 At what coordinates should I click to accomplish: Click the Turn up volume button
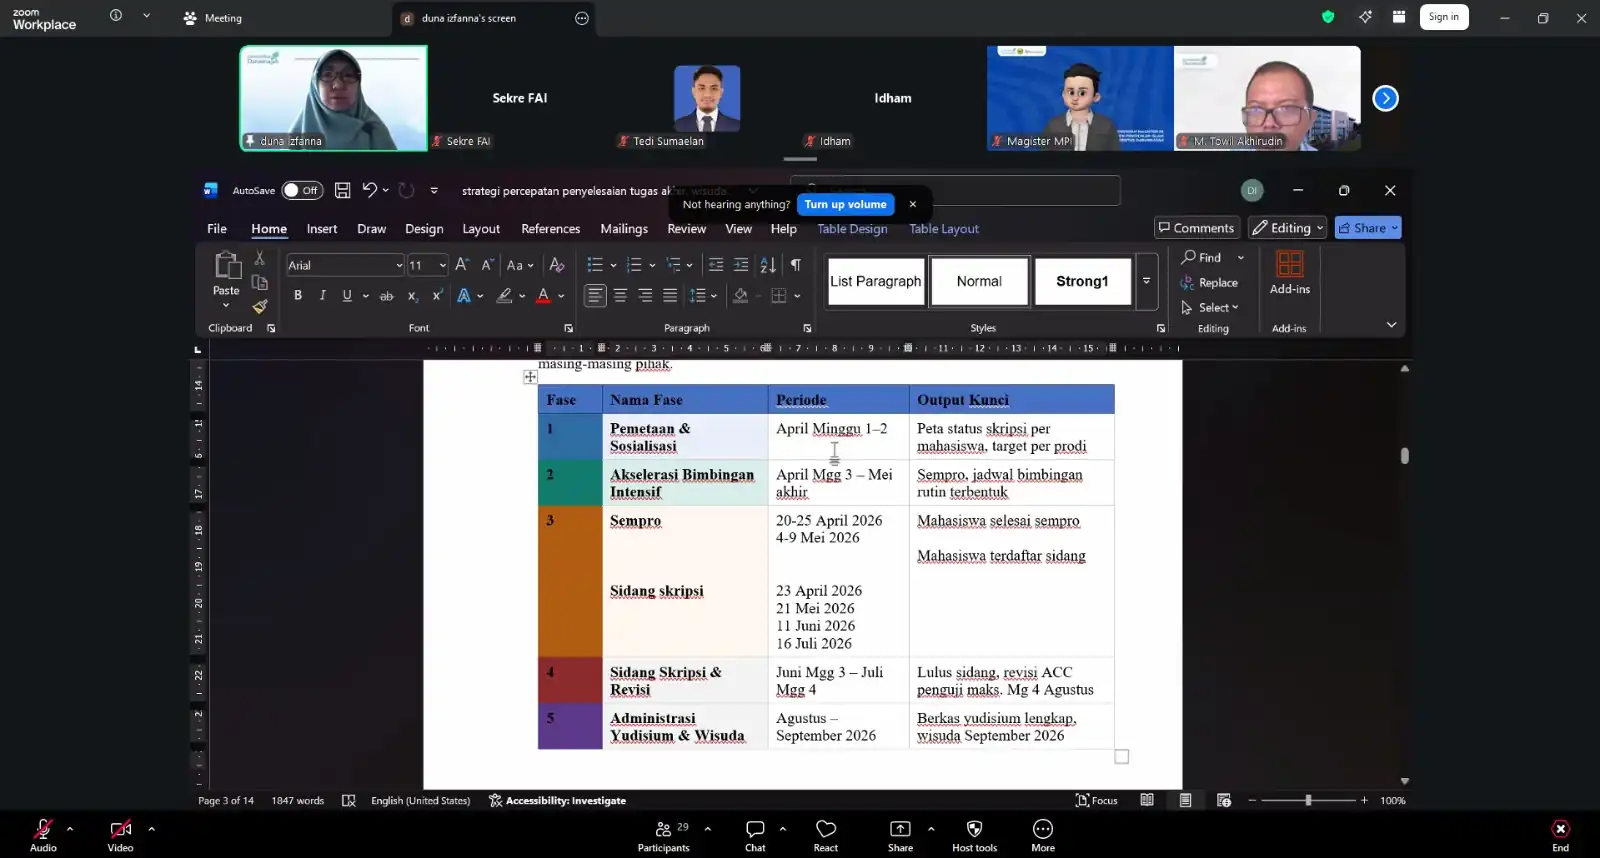click(x=845, y=204)
